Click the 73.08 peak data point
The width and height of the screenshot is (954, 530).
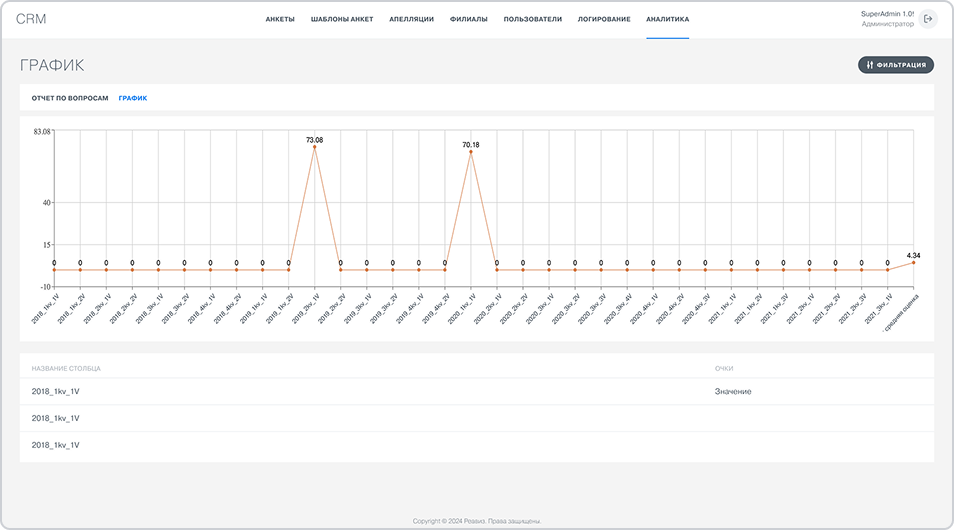coord(315,148)
